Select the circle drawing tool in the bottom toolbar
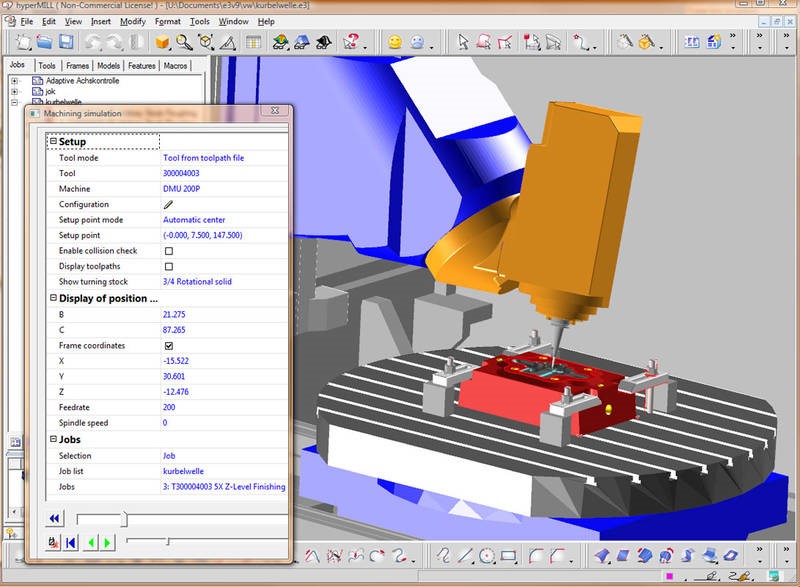 487,555
